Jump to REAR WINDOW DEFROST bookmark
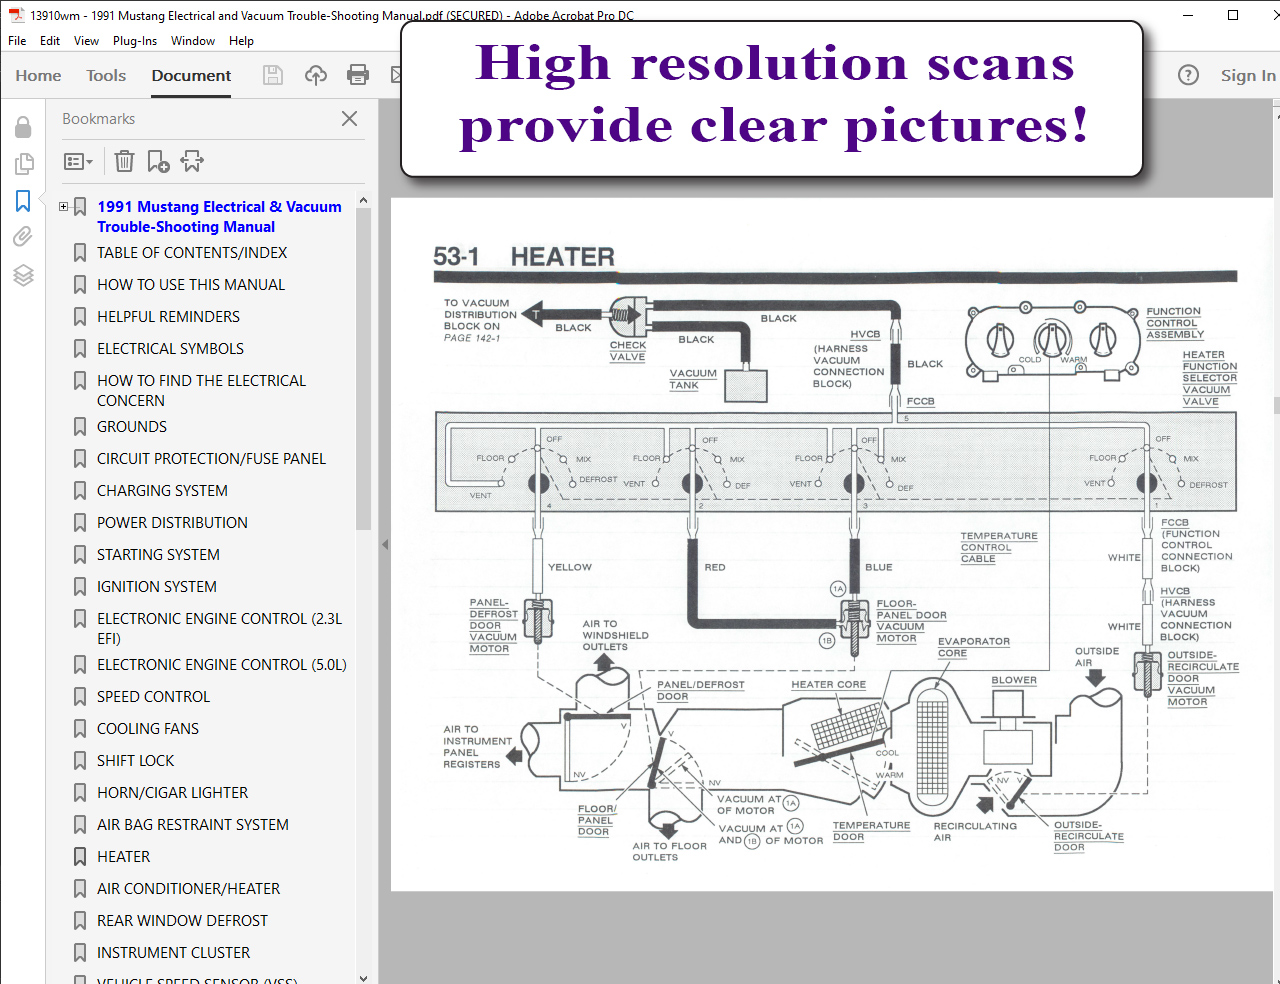The image size is (1280, 984). click(182, 921)
